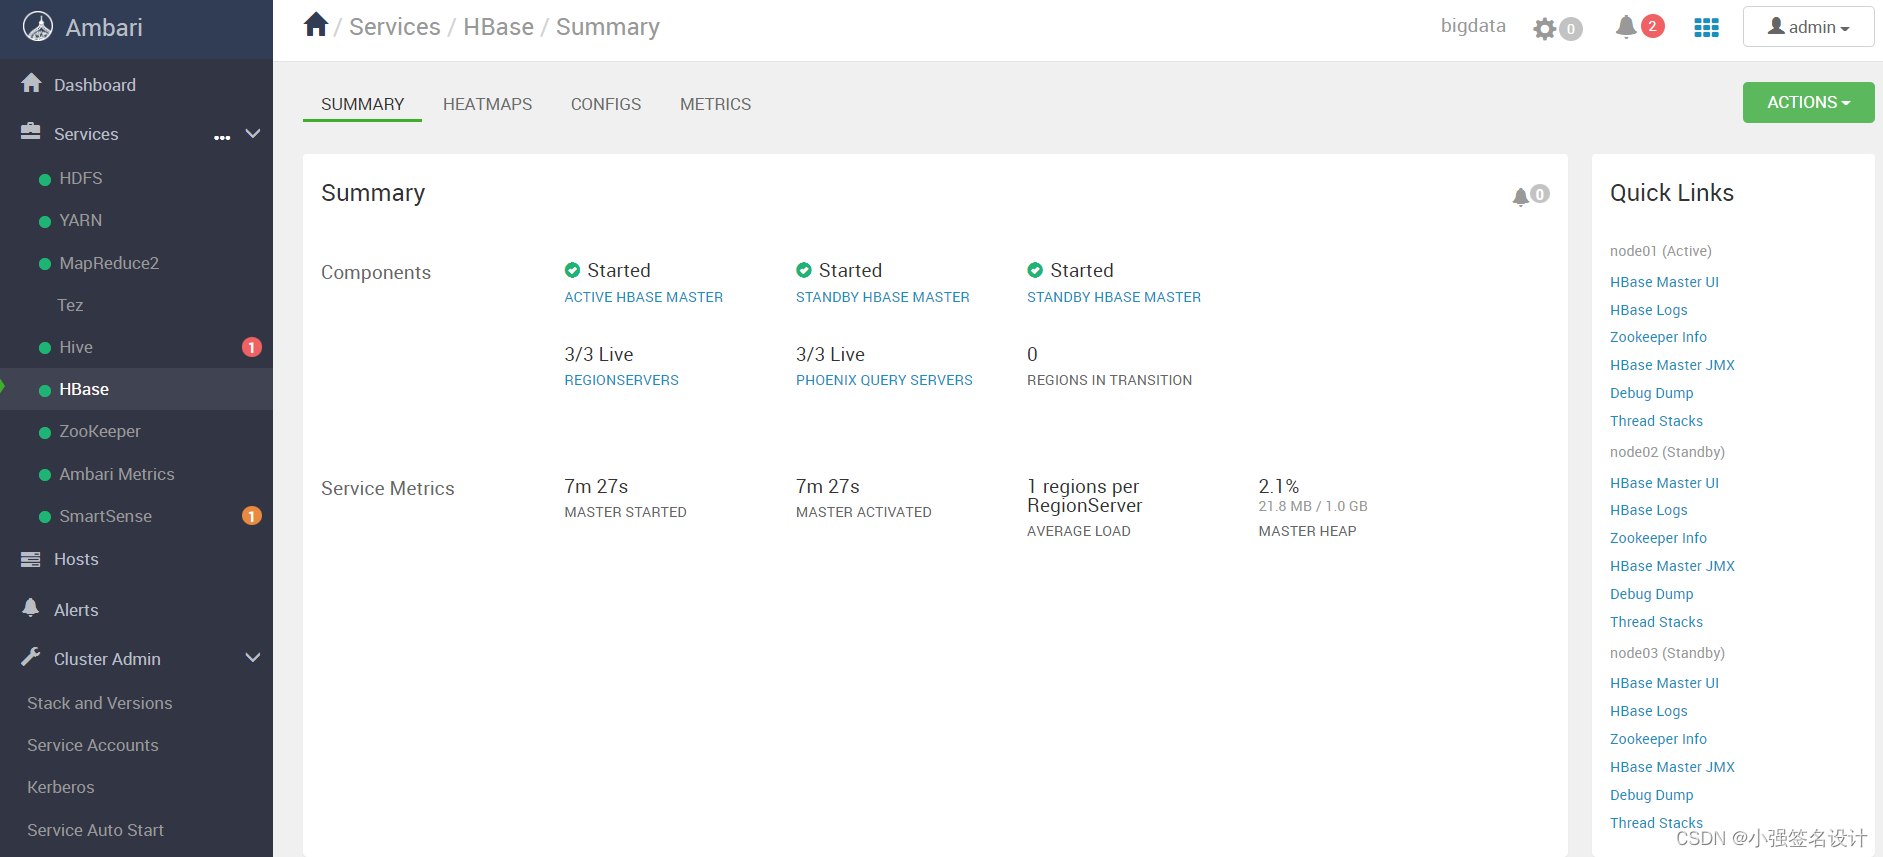This screenshot has height=857, width=1883.
Task: Open node01 HBase Logs link
Action: 1648,310
